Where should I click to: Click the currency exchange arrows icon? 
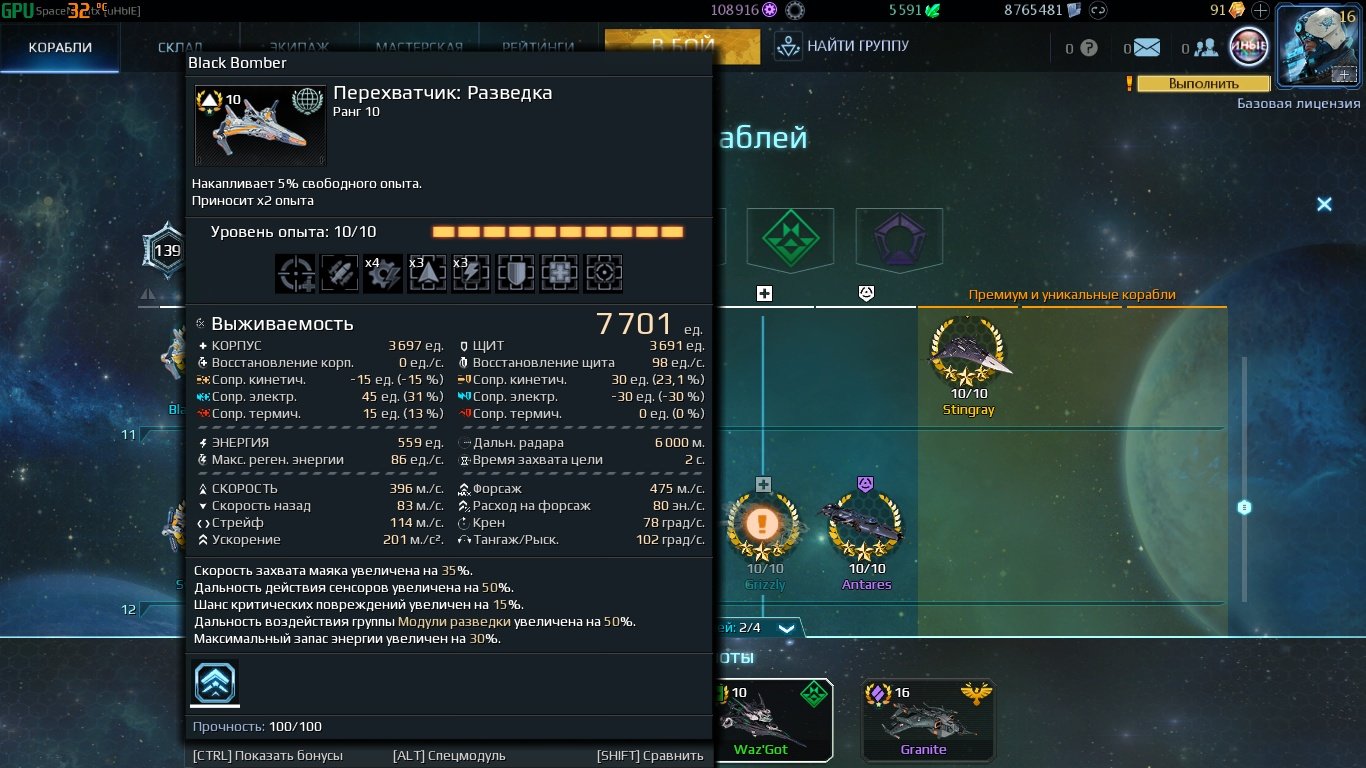pyautogui.click(x=1098, y=11)
